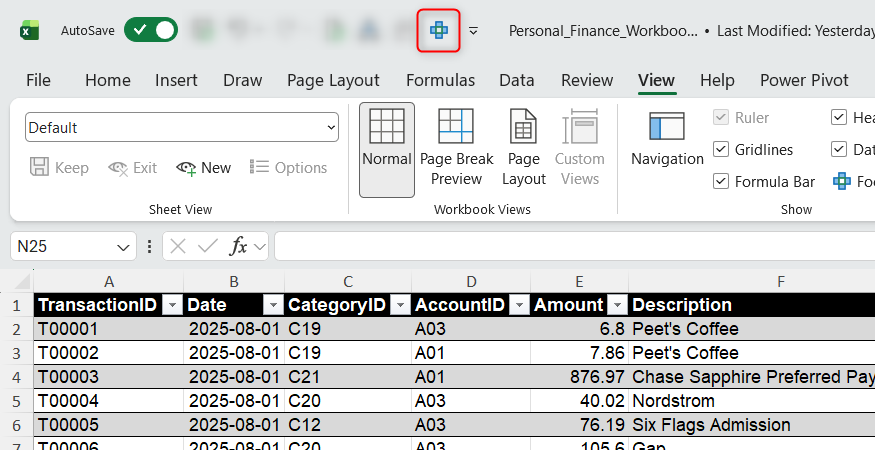Open sheet view Options
The width and height of the screenshot is (875, 450).
pos(288,167)
